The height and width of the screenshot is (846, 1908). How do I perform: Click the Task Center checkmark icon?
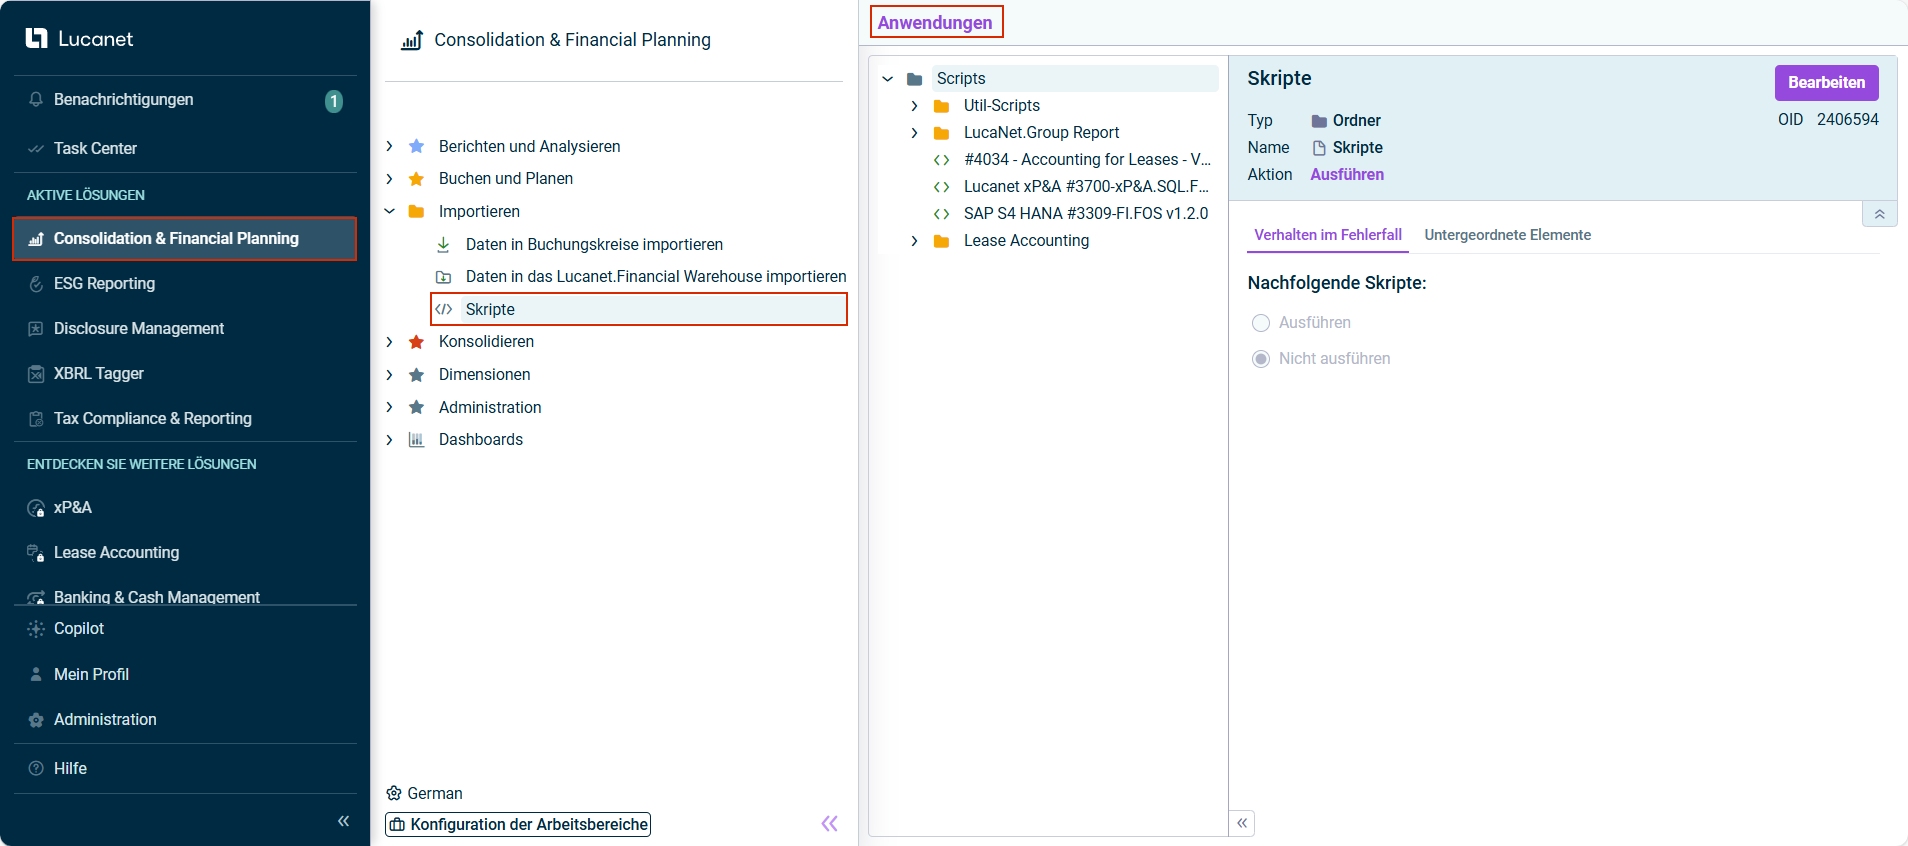pyautogui.click(x=36, y=149)
